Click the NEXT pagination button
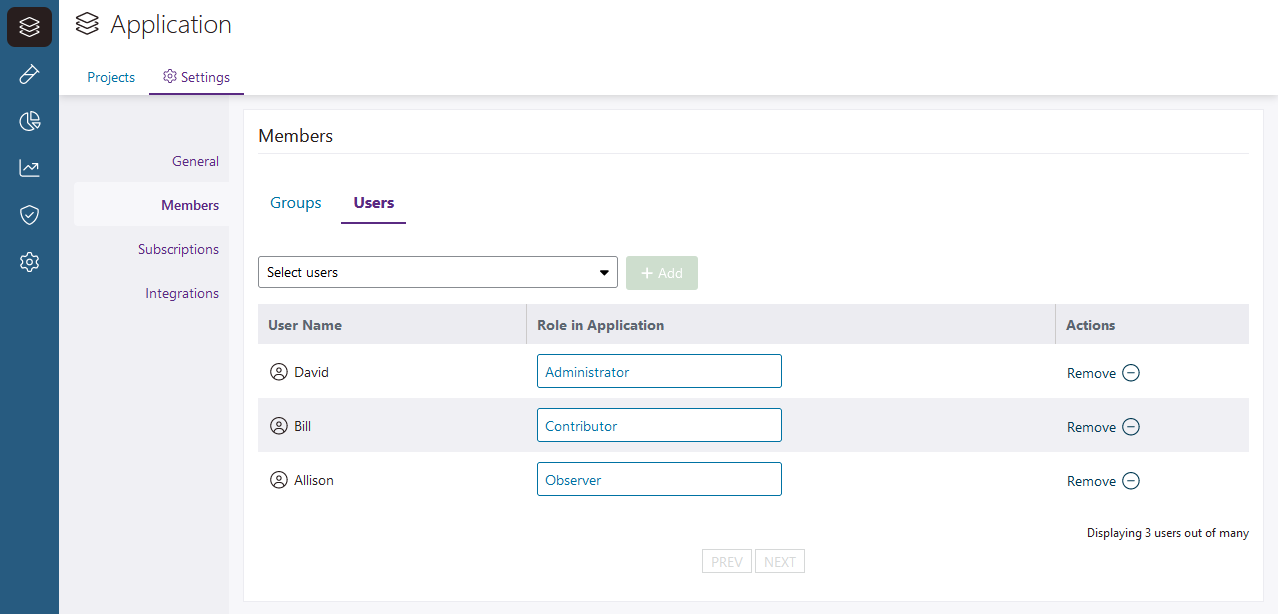This screenshot has height=614, width=1278. [779, 562]
